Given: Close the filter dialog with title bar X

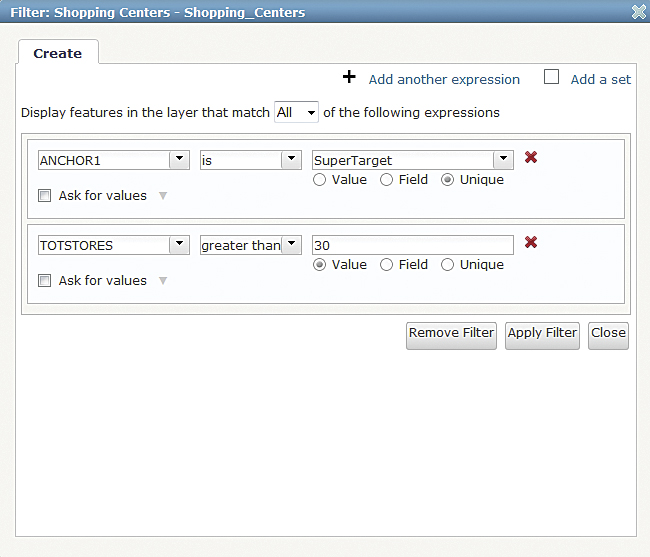Looking at the screenshot, I should (638, 12).
